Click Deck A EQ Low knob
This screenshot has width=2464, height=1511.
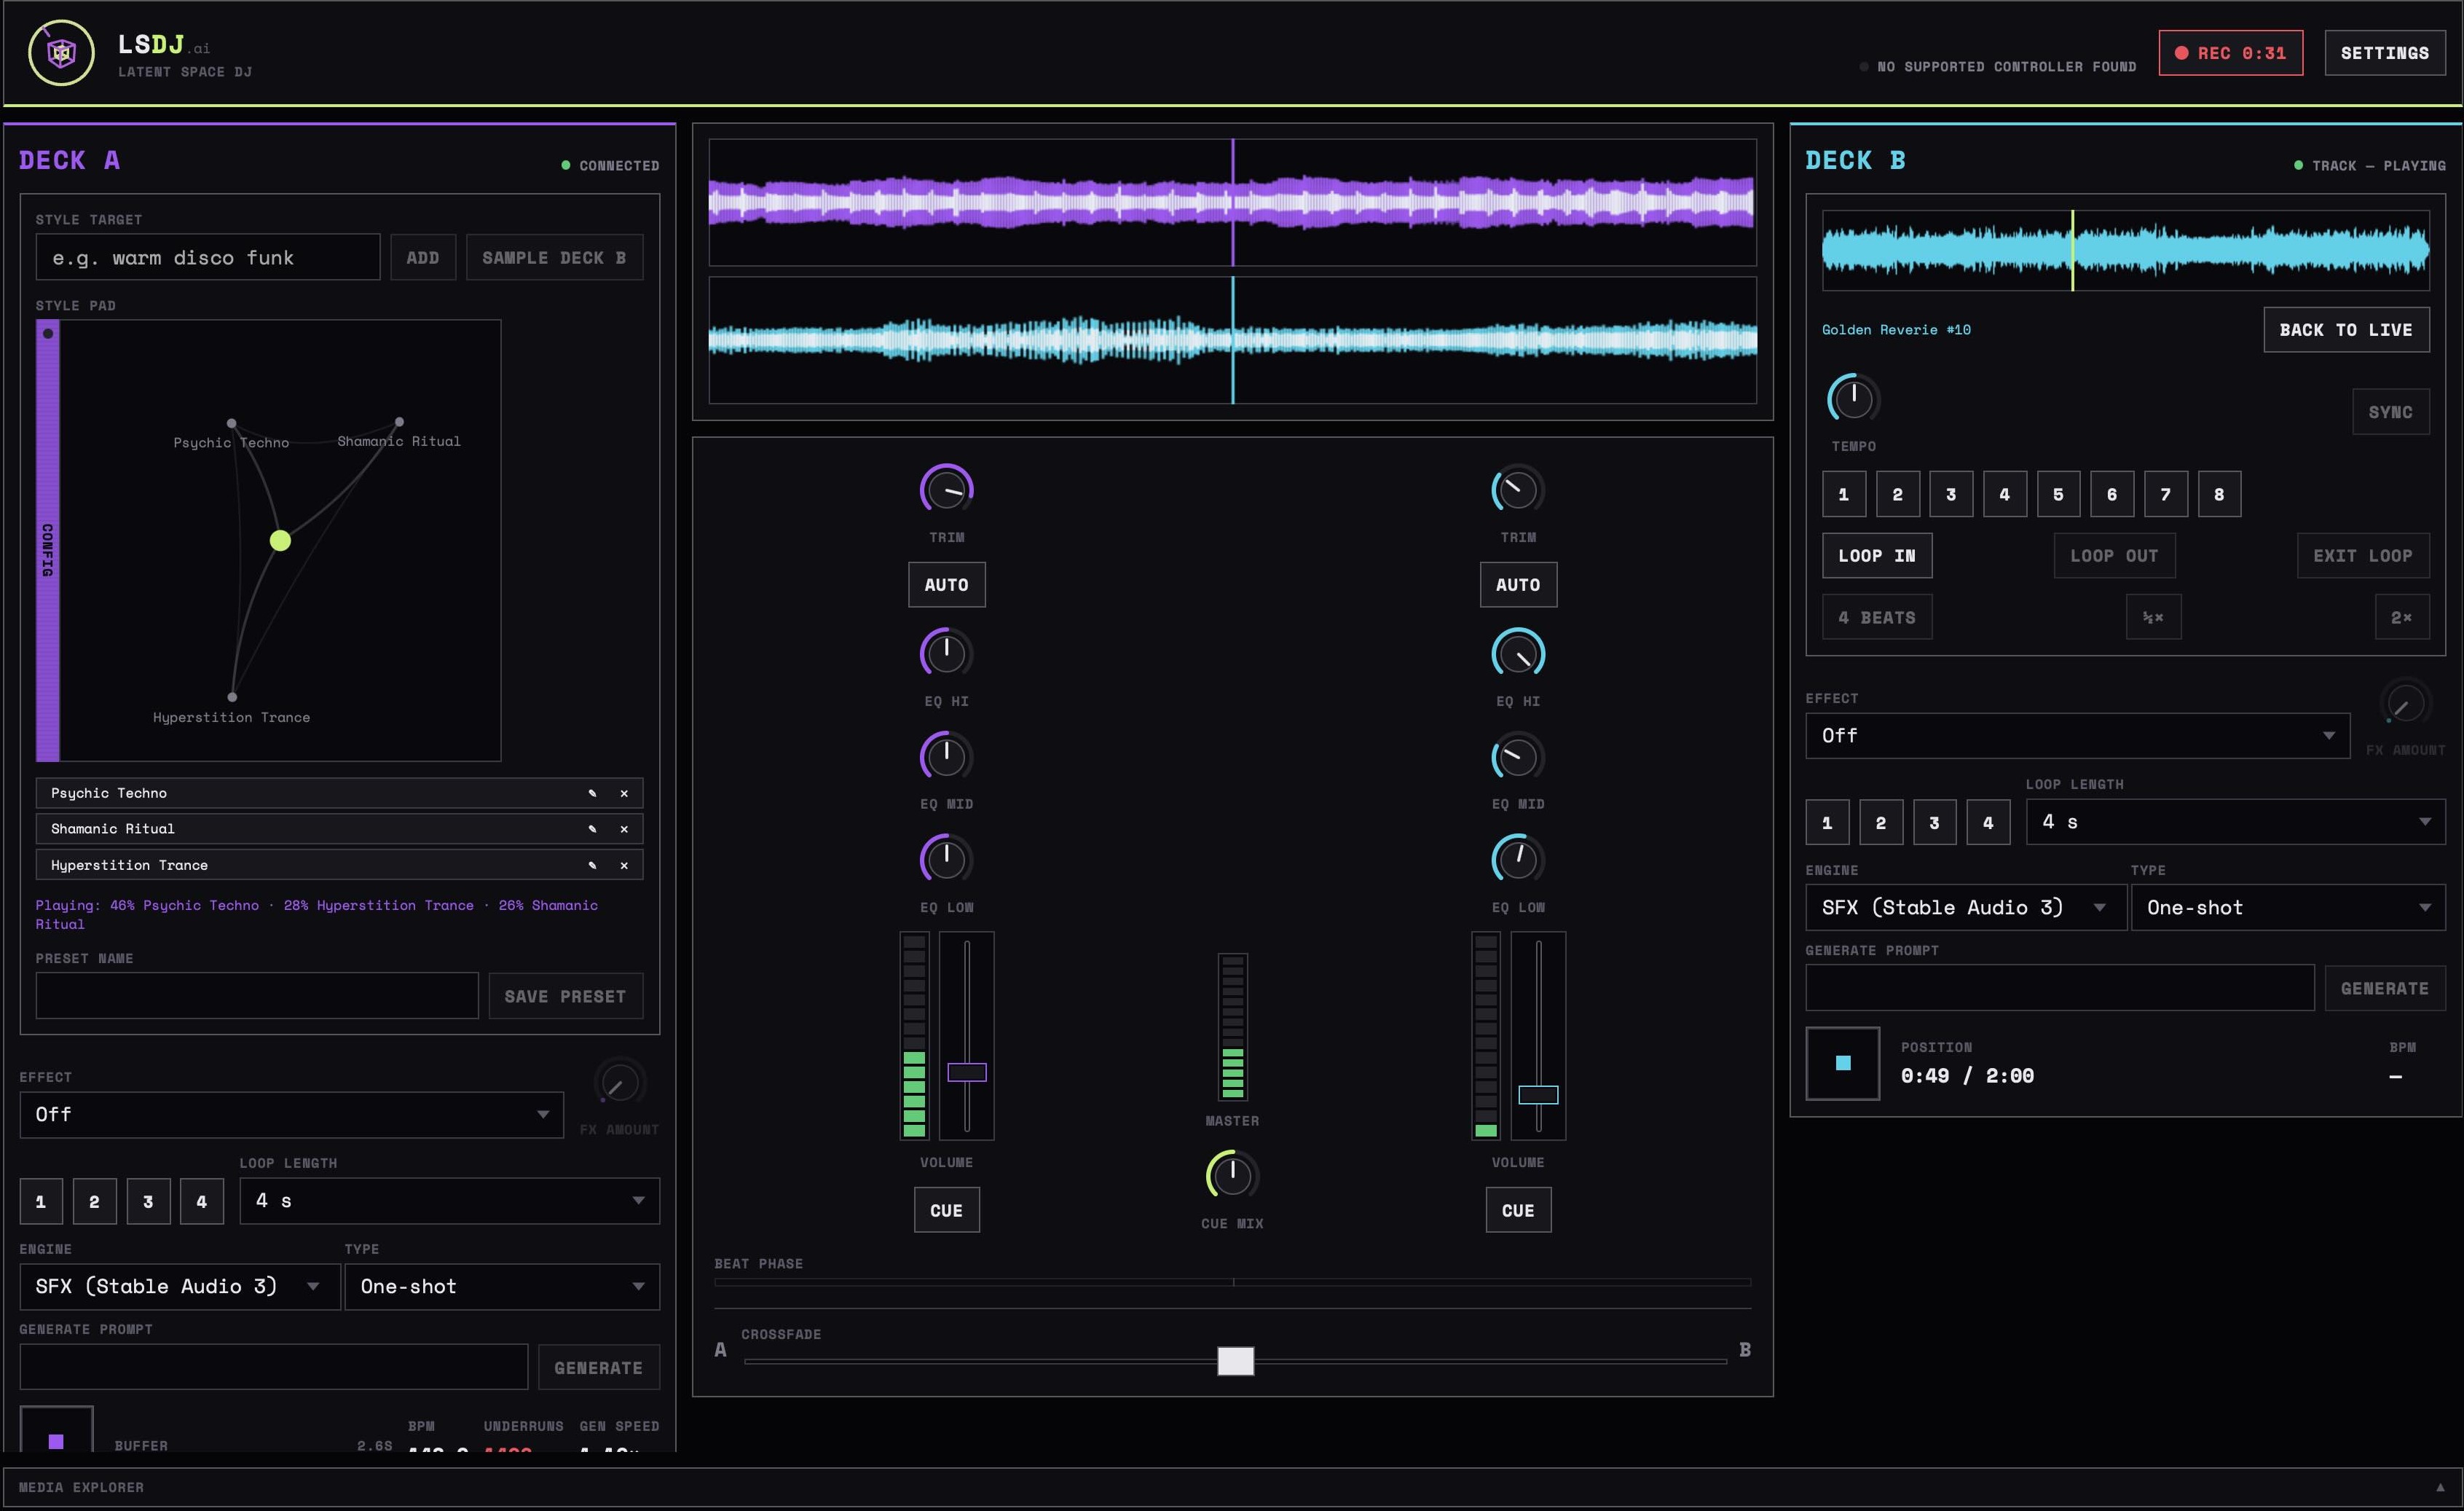pyautogui.click(x=946, y=860)
